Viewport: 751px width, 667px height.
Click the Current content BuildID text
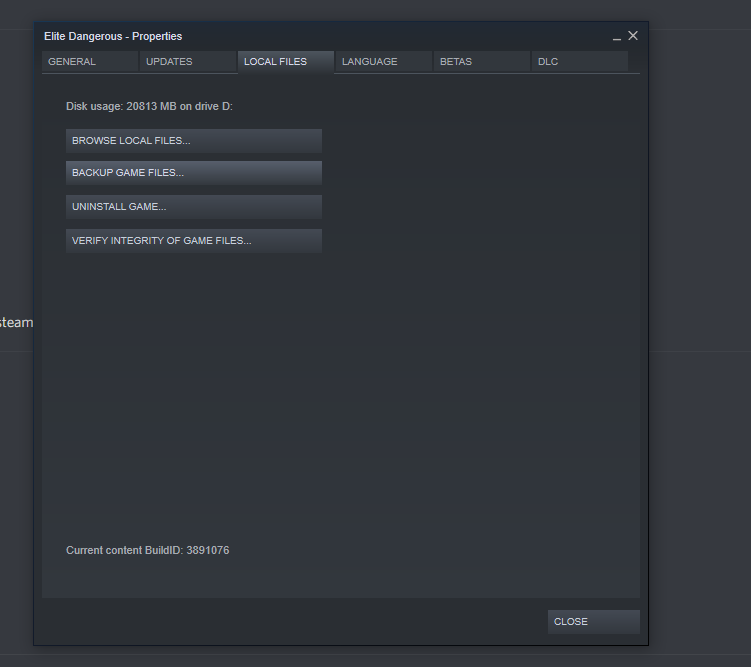tap(148, 550)
